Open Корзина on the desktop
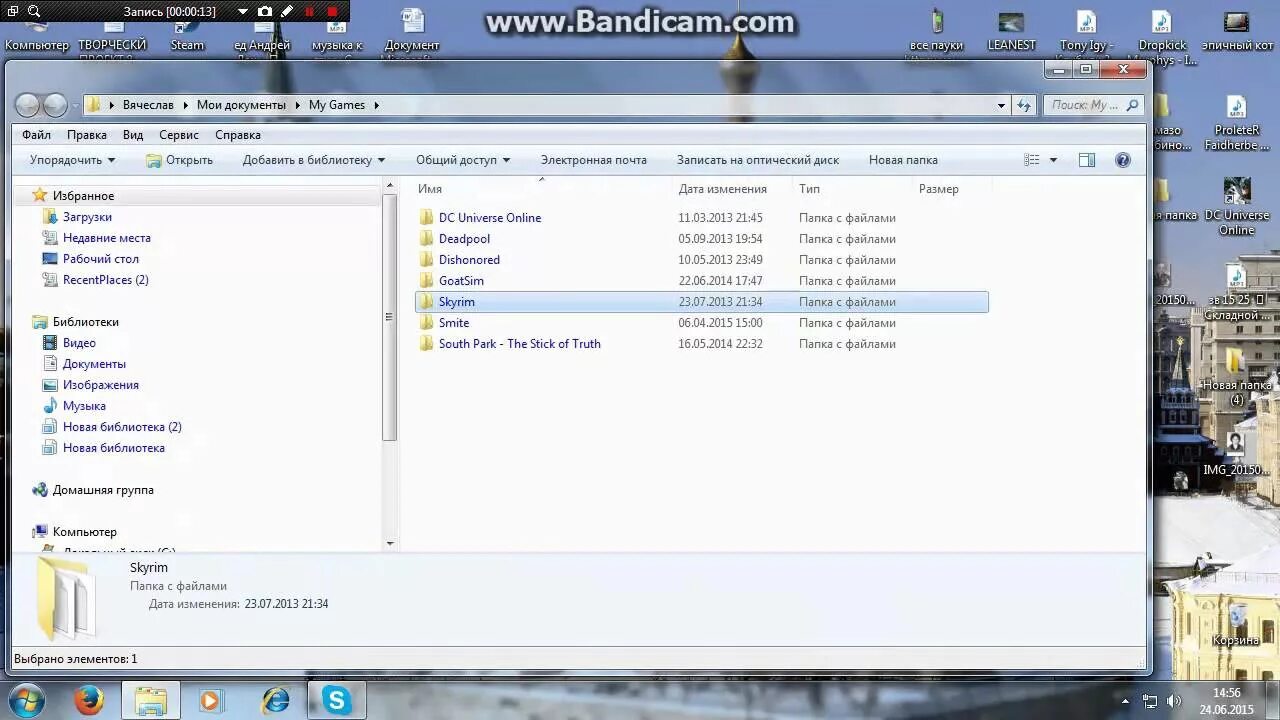Image resolution: width=1280 pixels, height=720 pixels. coord(1236,623)
